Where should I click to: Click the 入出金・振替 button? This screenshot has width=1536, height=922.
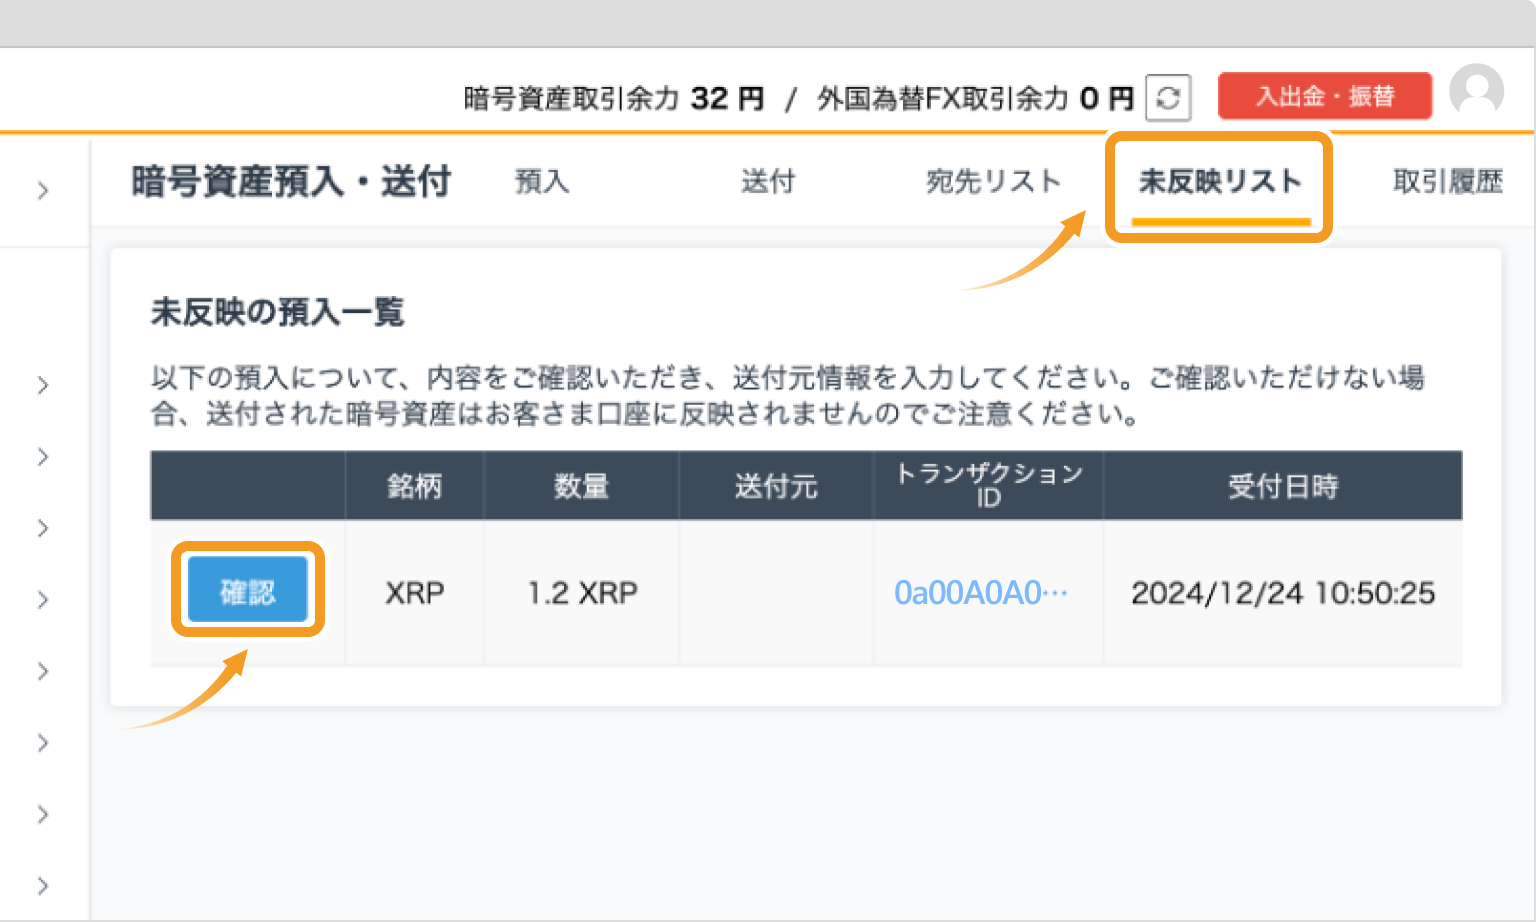tap(1325, 96)
